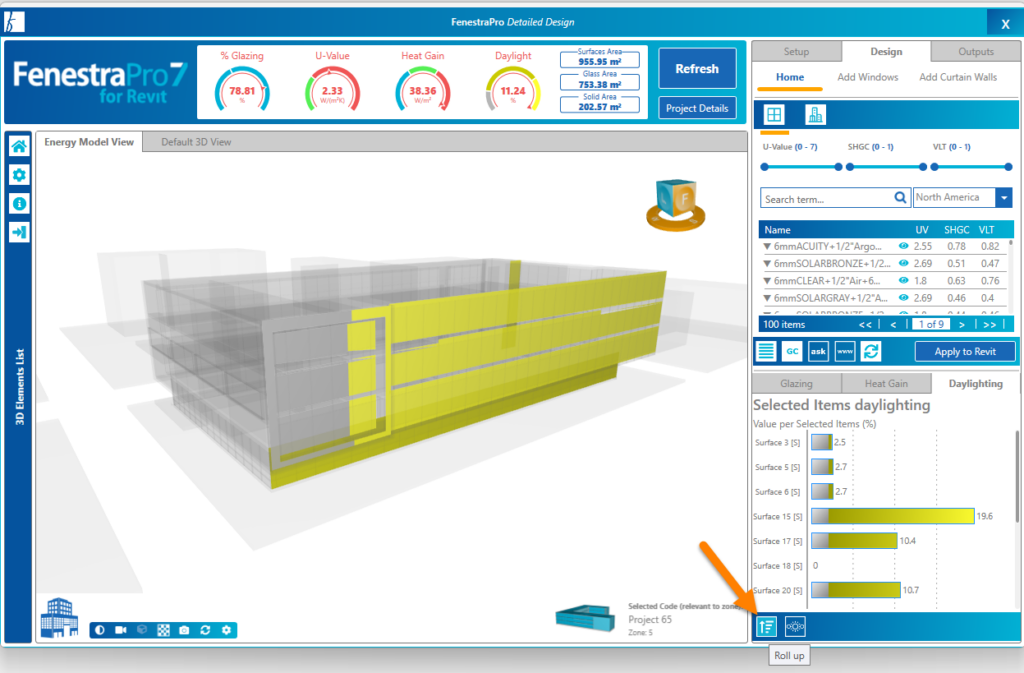The width and height of the screenshot is (1024, 673).
Task: Click the refresh arrows in view toolbar
Action: 205,630
